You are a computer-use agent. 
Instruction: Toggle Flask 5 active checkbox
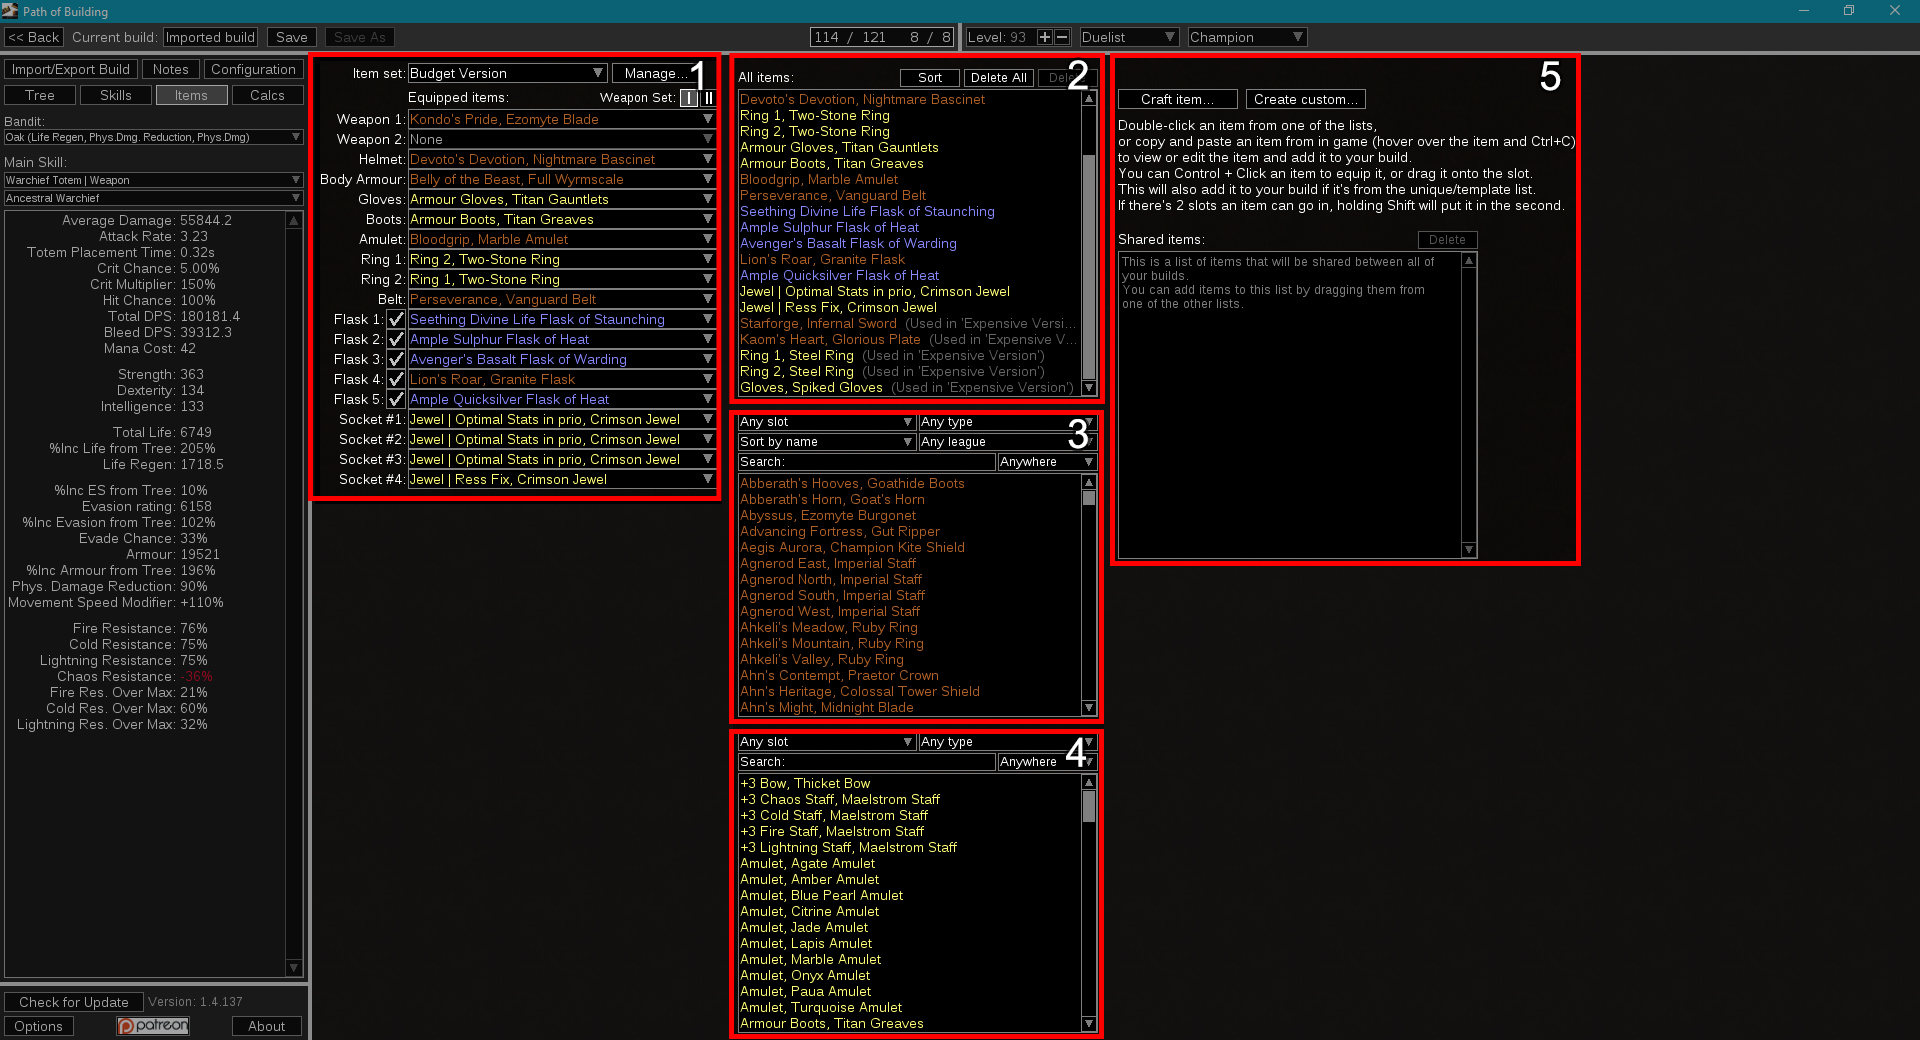click(x=396, y=399)
